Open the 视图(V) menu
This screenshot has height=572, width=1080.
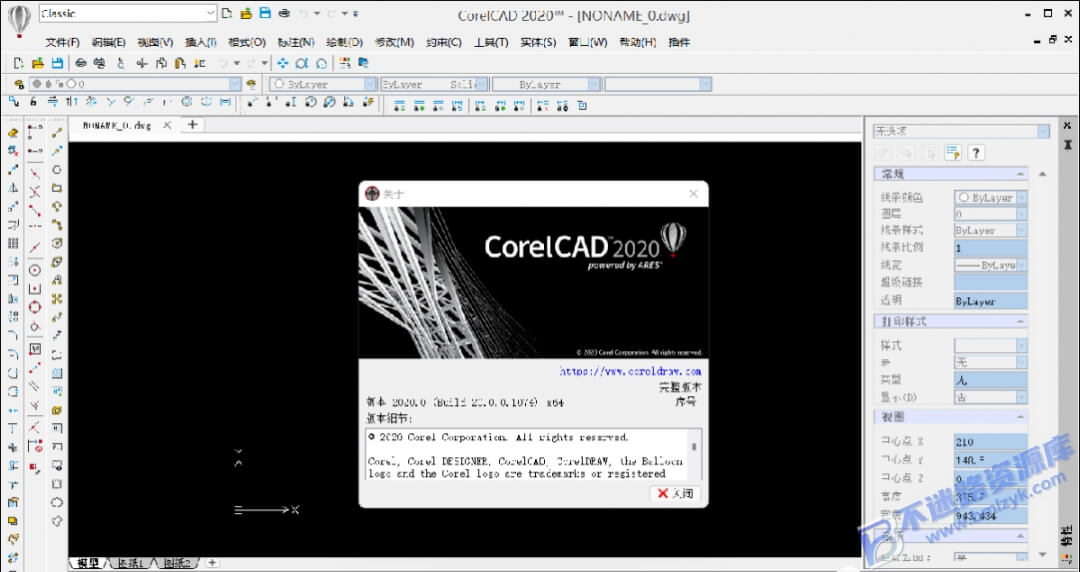pos(155,42)
